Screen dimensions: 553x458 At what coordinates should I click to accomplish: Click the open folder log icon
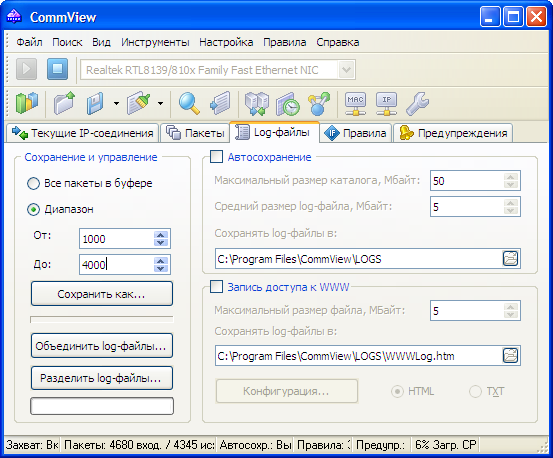tap(65, 103)
